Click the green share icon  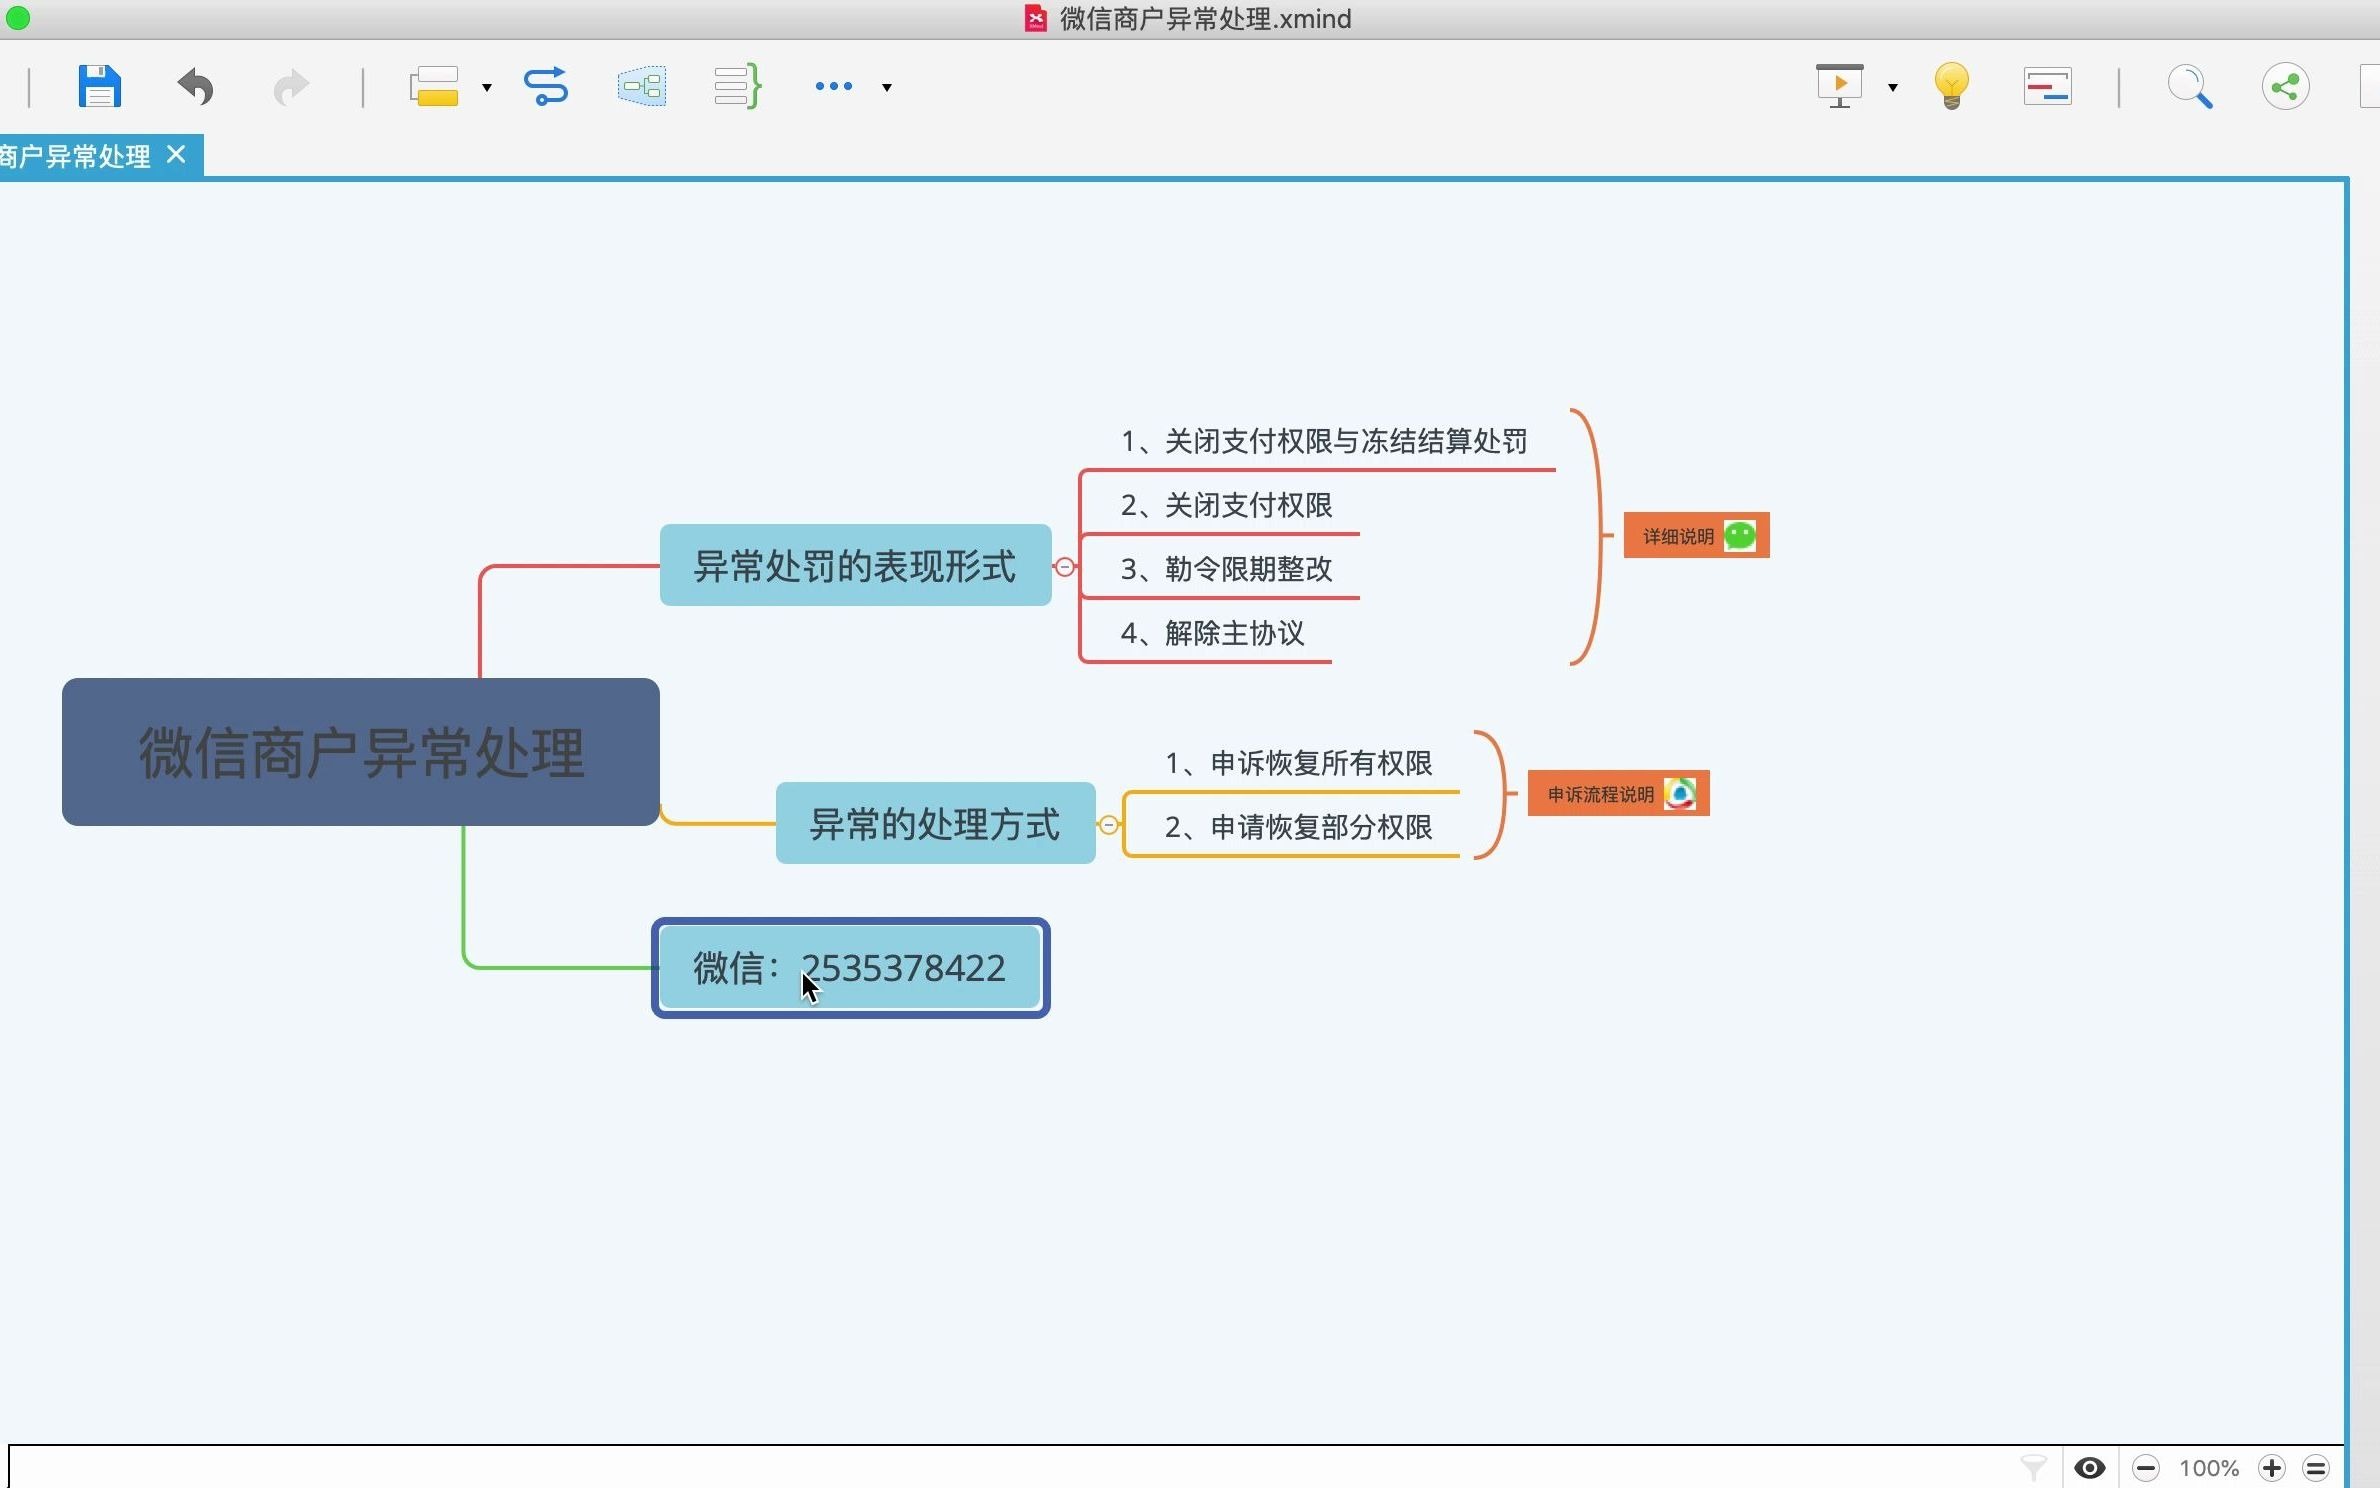2285,87
